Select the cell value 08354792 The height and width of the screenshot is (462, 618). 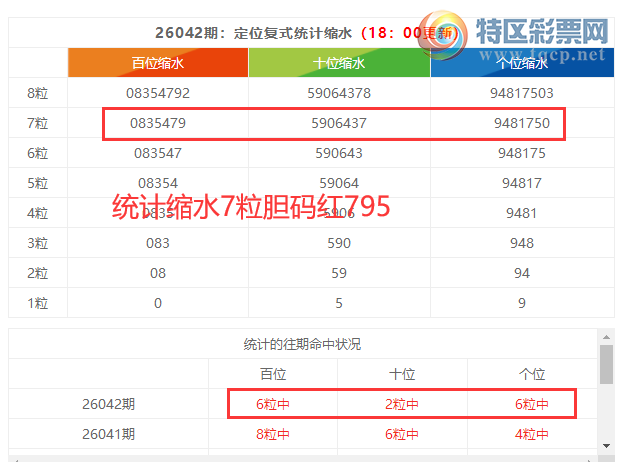coord(158,93)
